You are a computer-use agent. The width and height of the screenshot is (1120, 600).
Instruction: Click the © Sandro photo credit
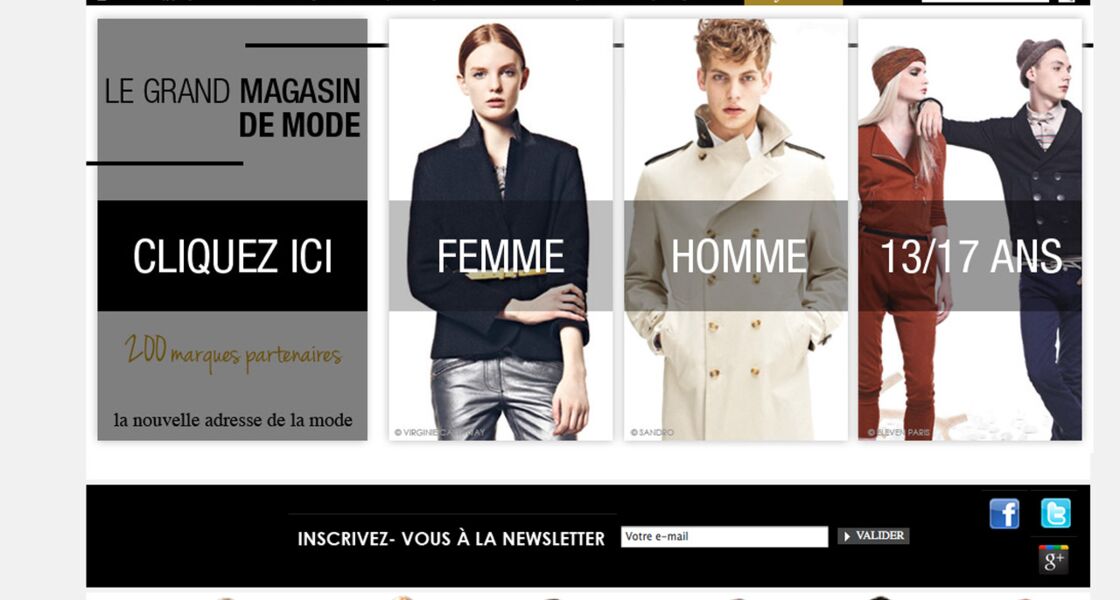click(651, 432)
